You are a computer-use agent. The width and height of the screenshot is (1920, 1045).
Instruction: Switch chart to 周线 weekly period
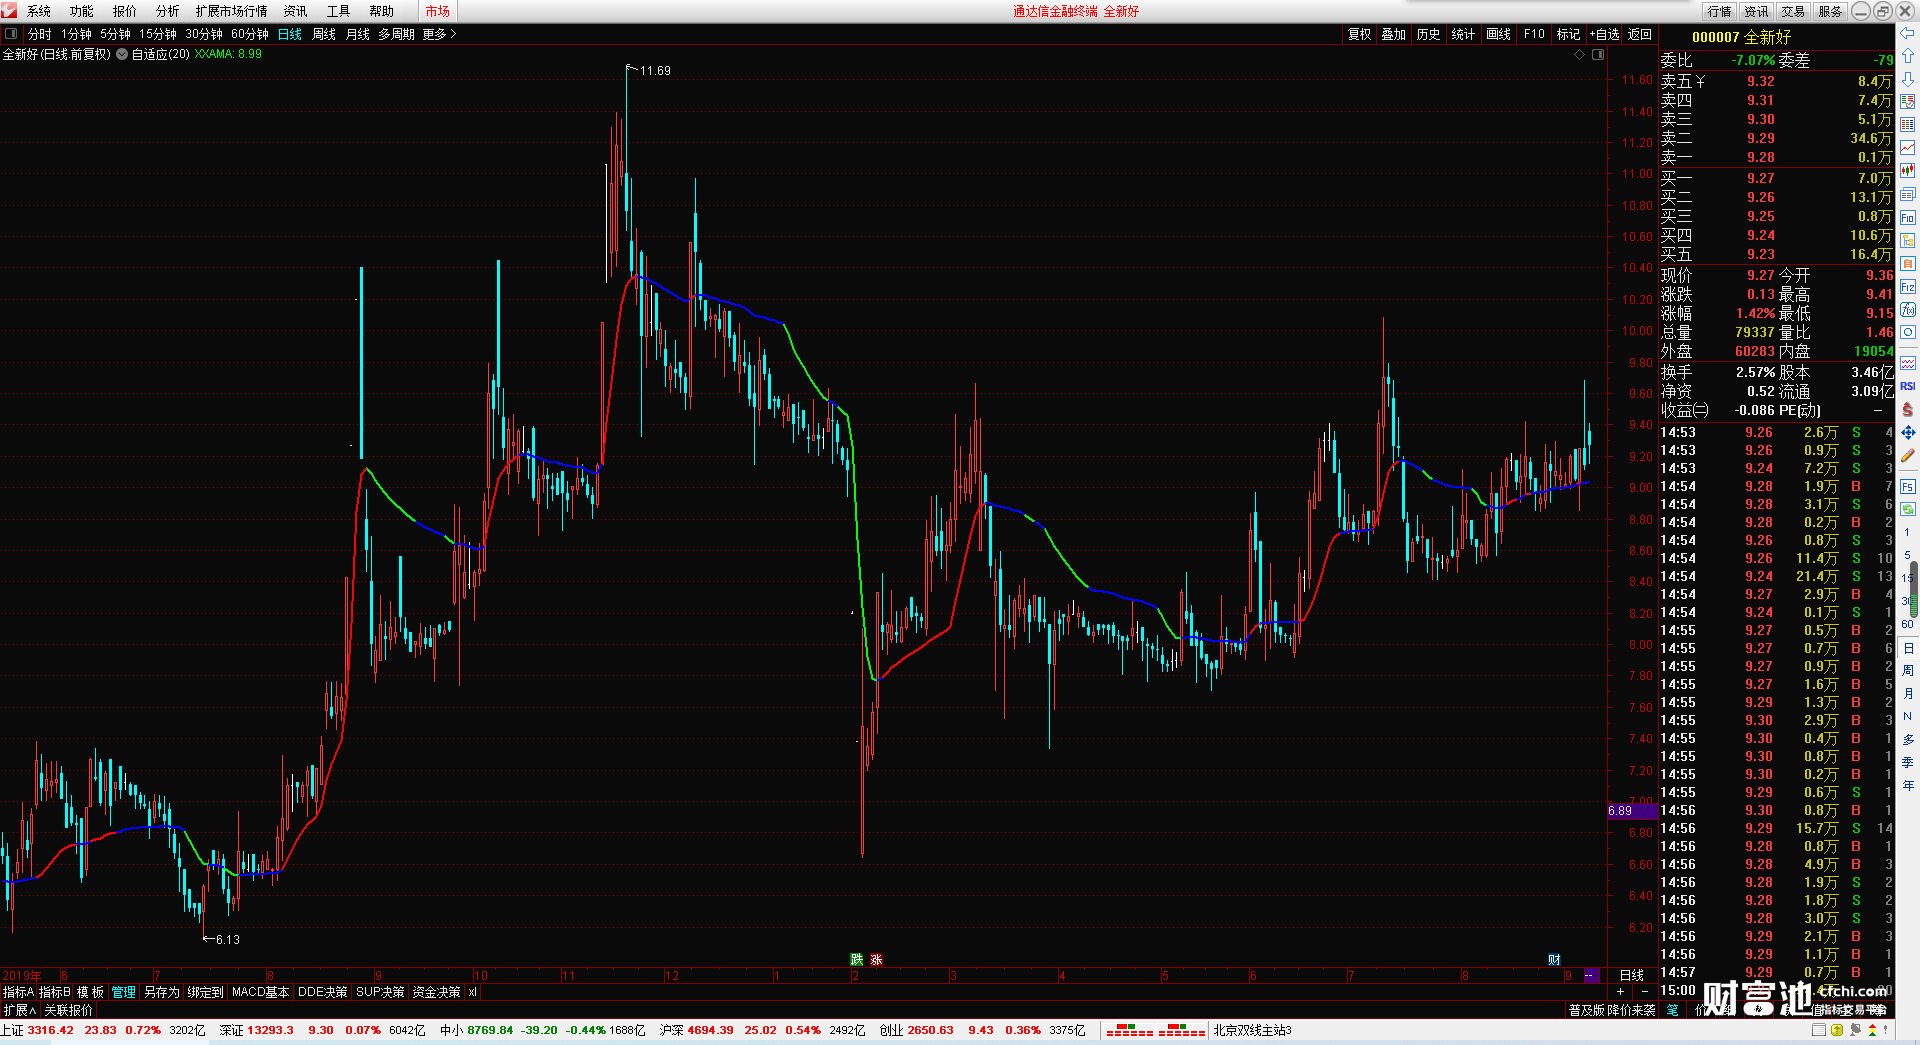(x=324, y=34)
